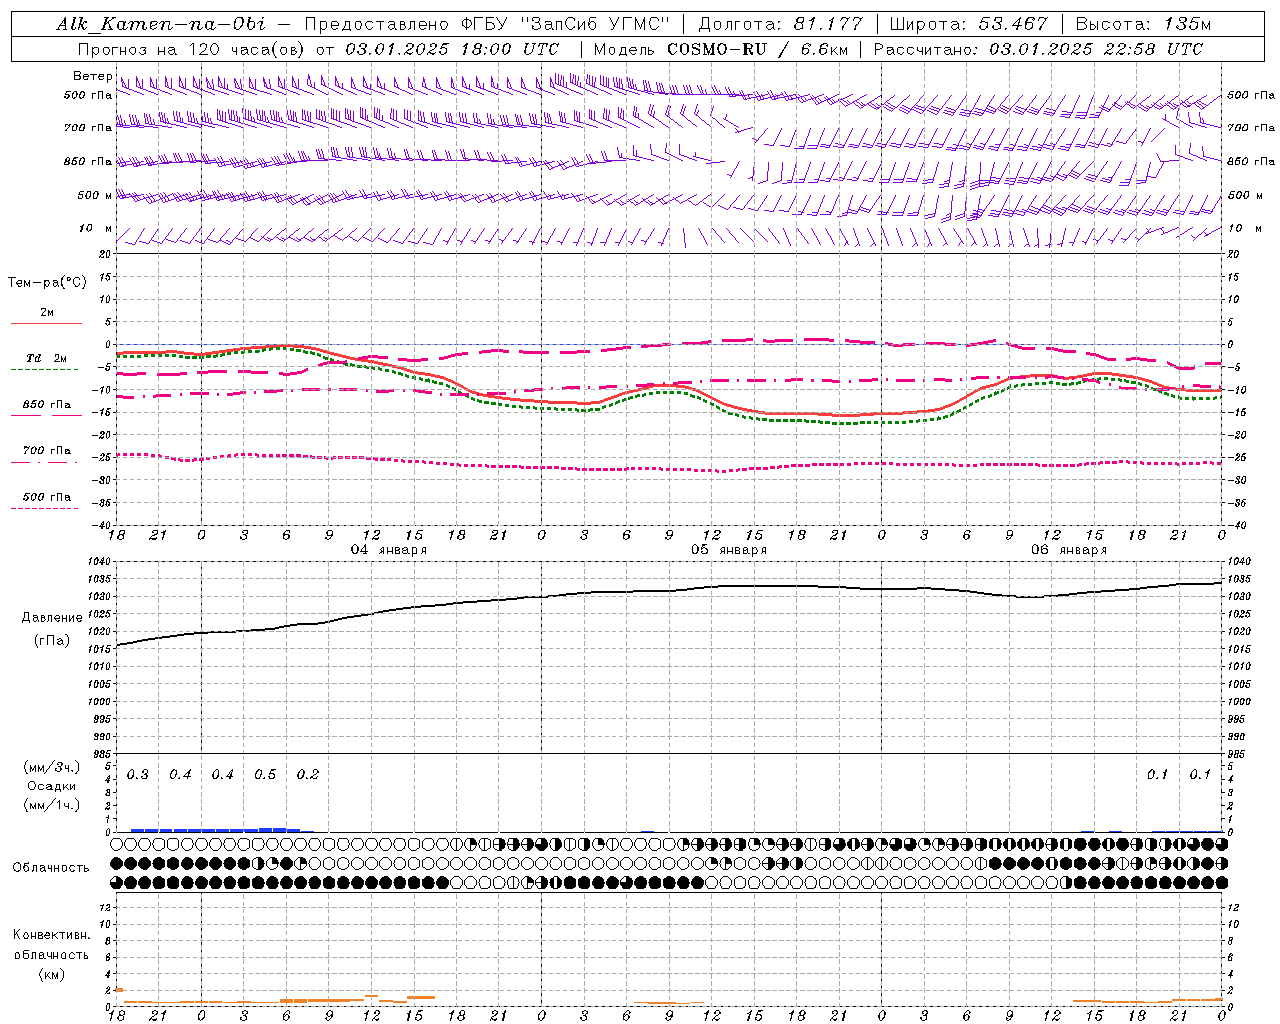The height and width of the screenshot is (1024, 1280).
Task: Click the text Прогноз на 120 часа(ов)
Action: [x=191, y=49]
